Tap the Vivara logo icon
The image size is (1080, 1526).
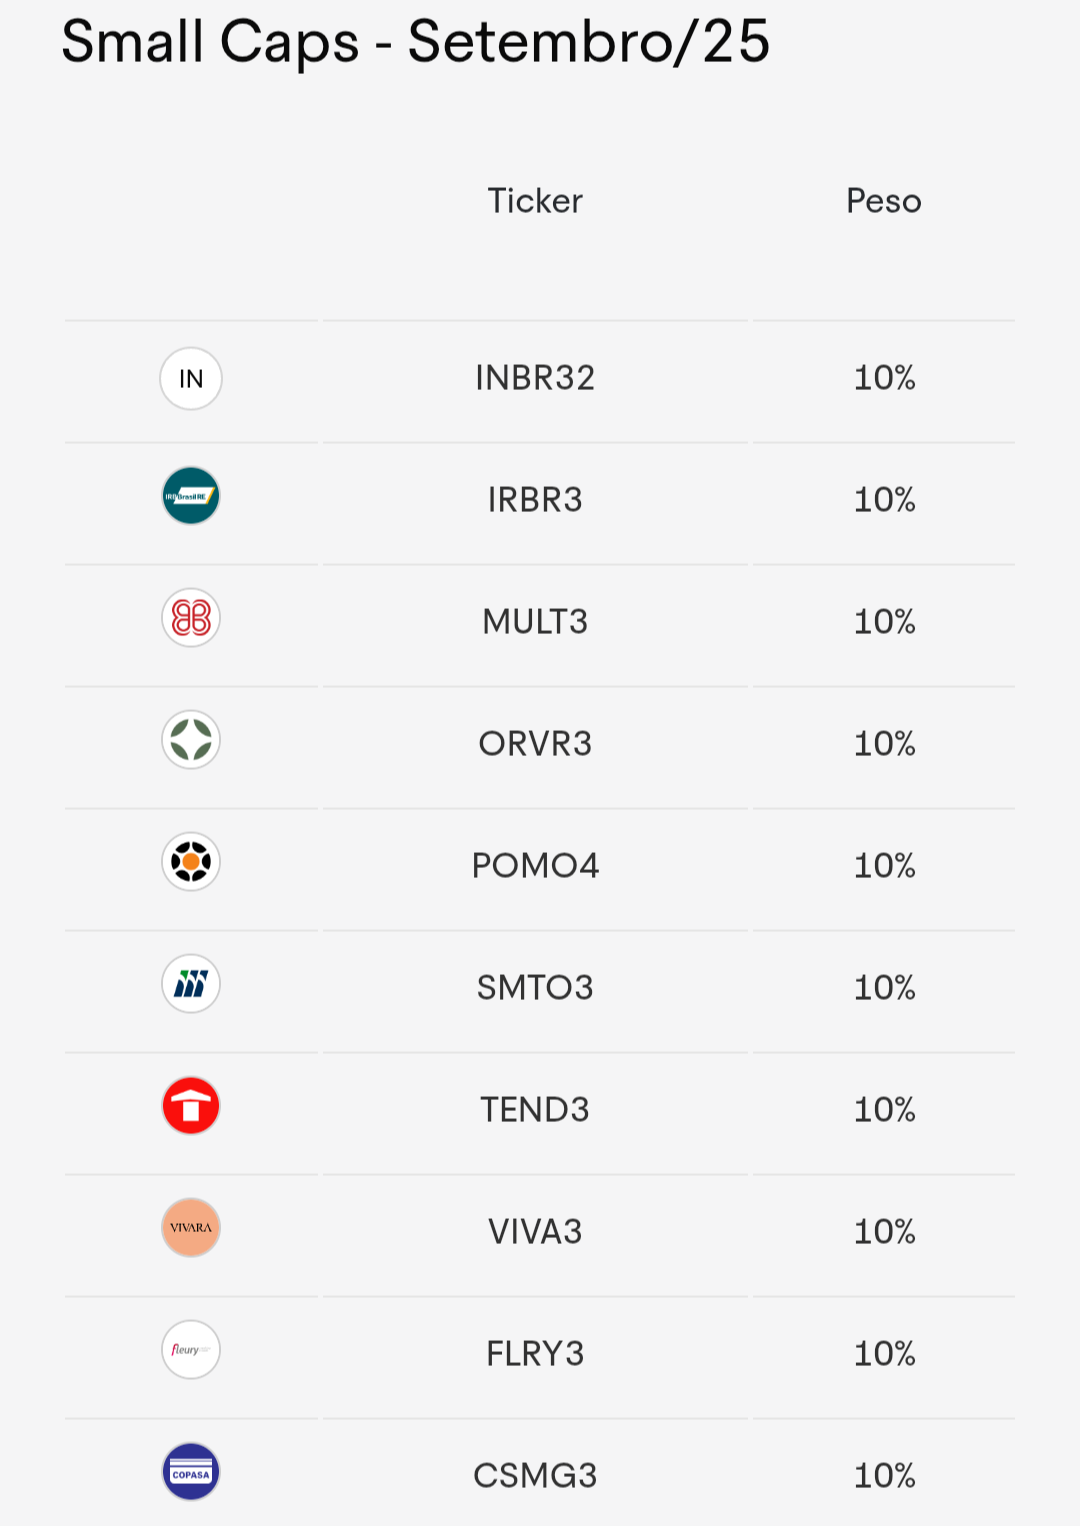191,1228
